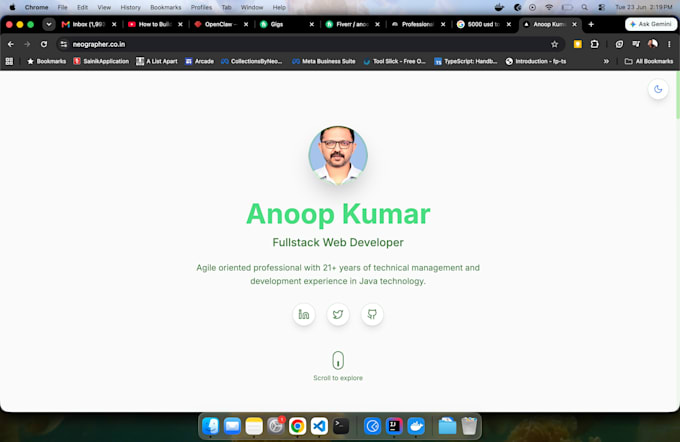Open the Chrome application menu

(36, 7)
